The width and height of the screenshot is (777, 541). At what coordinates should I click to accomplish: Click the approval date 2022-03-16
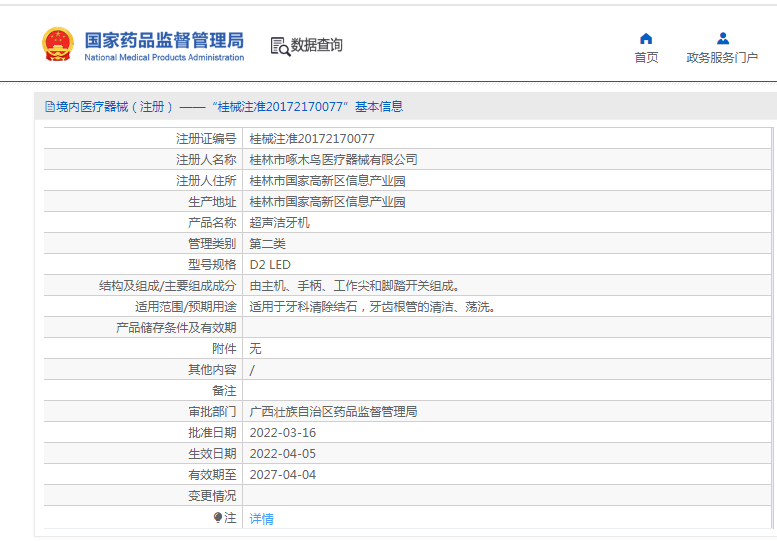tap(282, 433)
